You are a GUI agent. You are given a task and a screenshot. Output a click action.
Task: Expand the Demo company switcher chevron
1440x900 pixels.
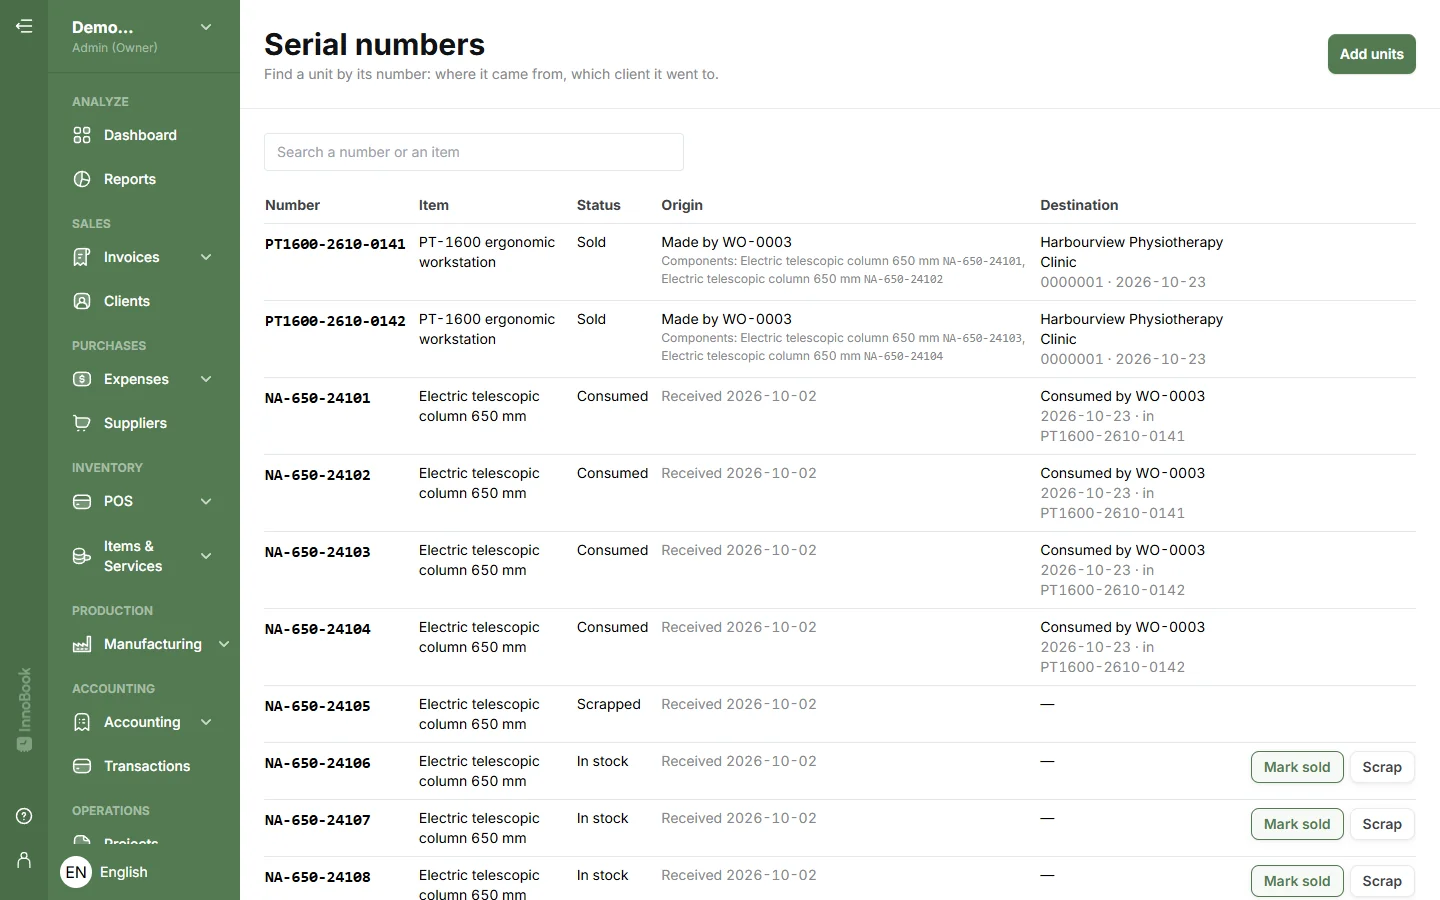[x=206, y=27]
